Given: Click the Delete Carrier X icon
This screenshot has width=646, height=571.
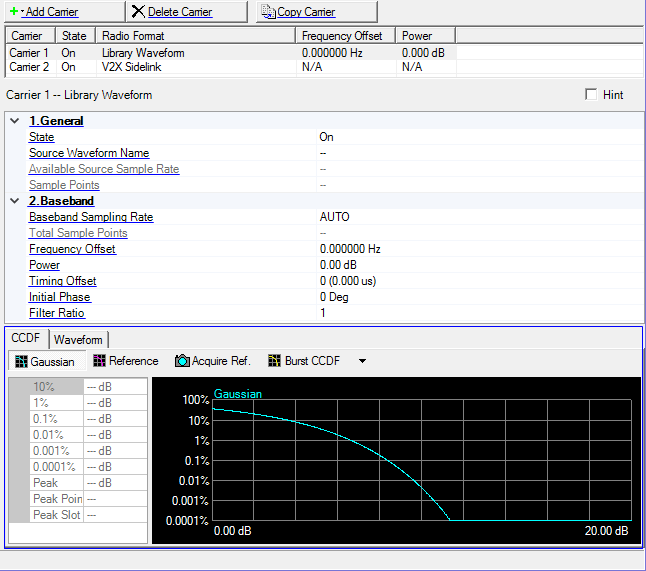Looking at the screenshot, I should click(x=138, y=11).
